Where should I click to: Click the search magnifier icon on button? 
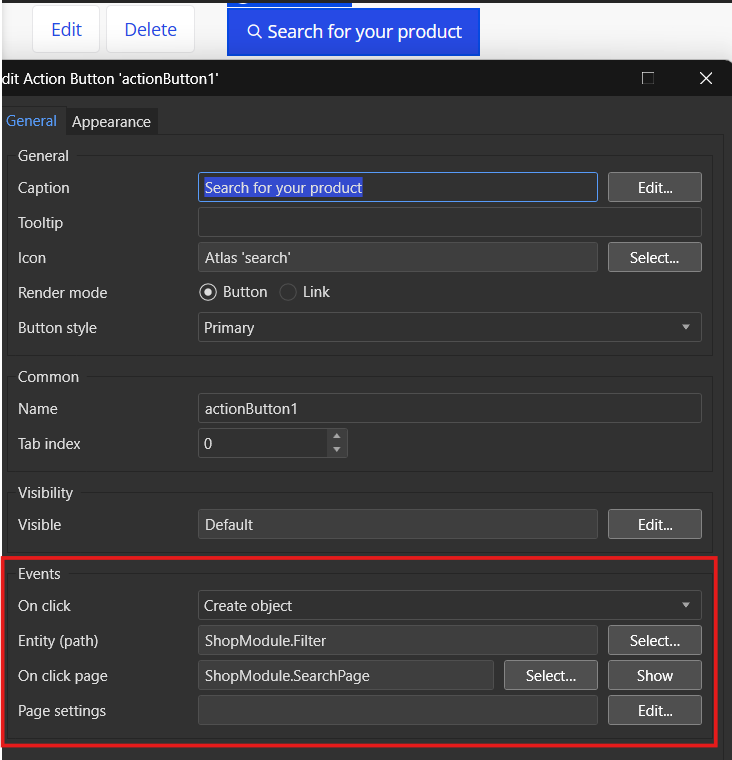tap(255, 32)
